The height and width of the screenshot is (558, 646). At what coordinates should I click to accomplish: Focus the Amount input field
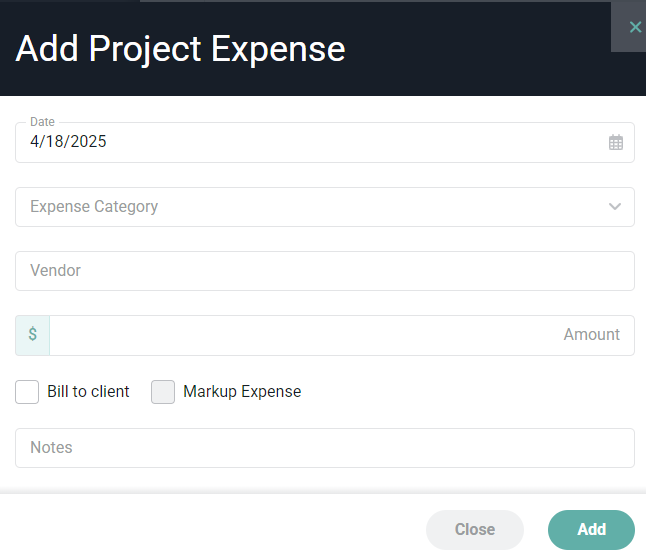(342, 335)
